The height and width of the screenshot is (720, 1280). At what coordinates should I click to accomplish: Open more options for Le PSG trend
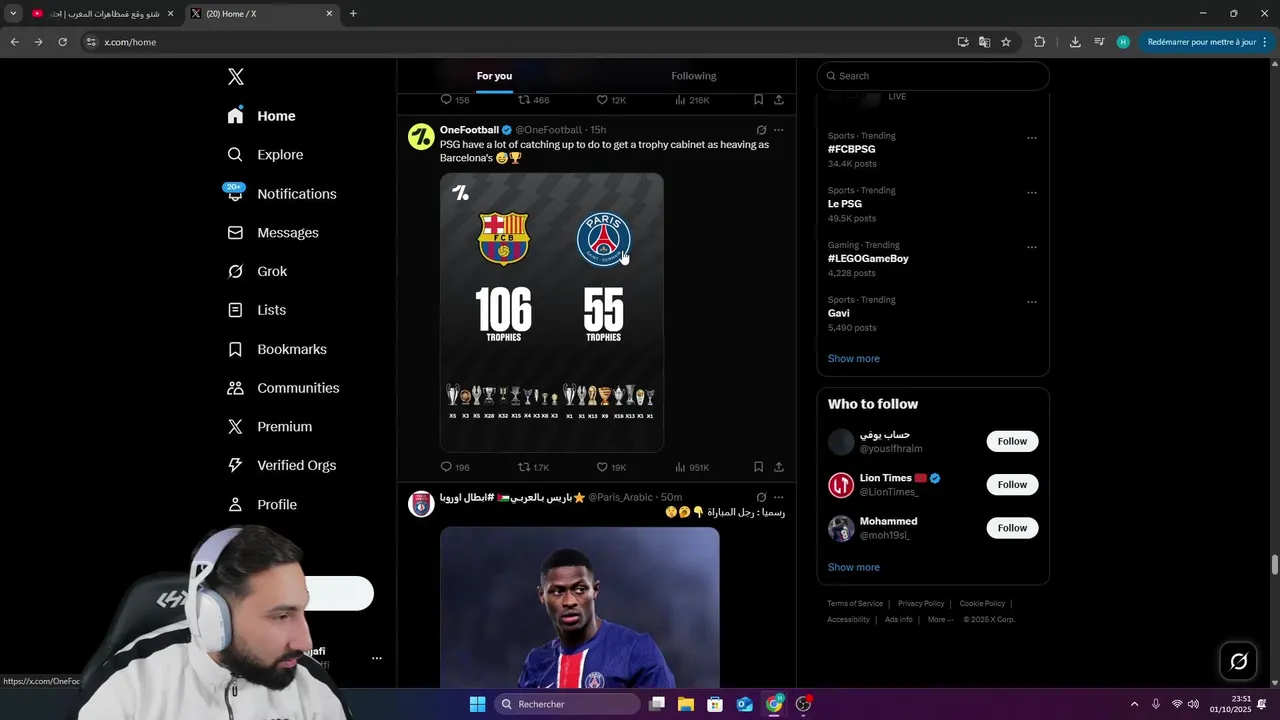coord(1032,193)
